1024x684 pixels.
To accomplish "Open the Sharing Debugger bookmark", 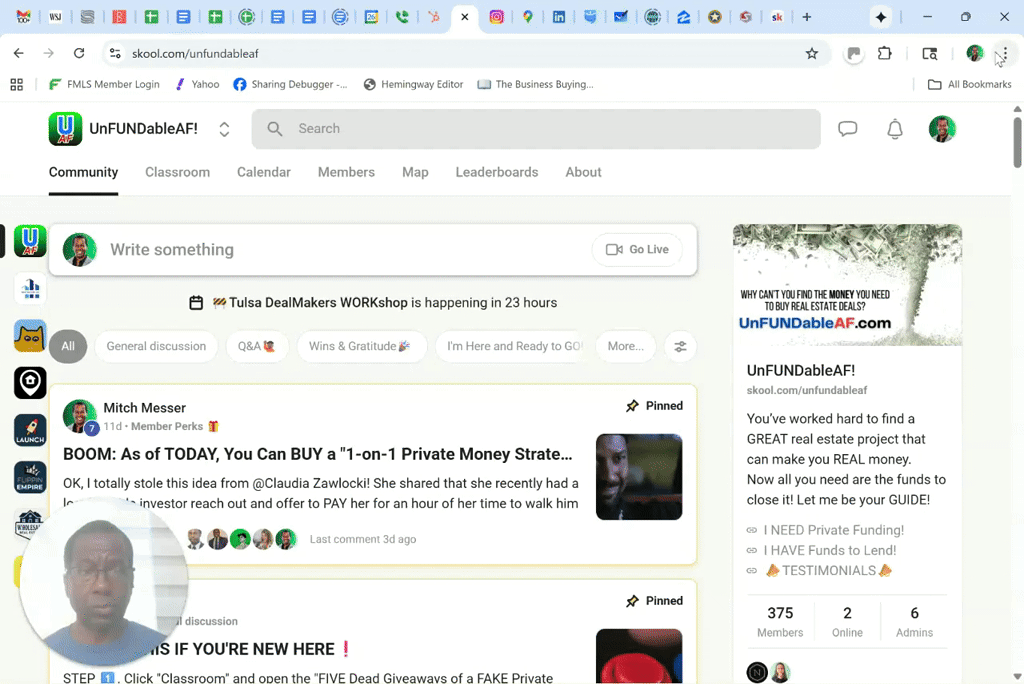I will [x=291, y=84].
